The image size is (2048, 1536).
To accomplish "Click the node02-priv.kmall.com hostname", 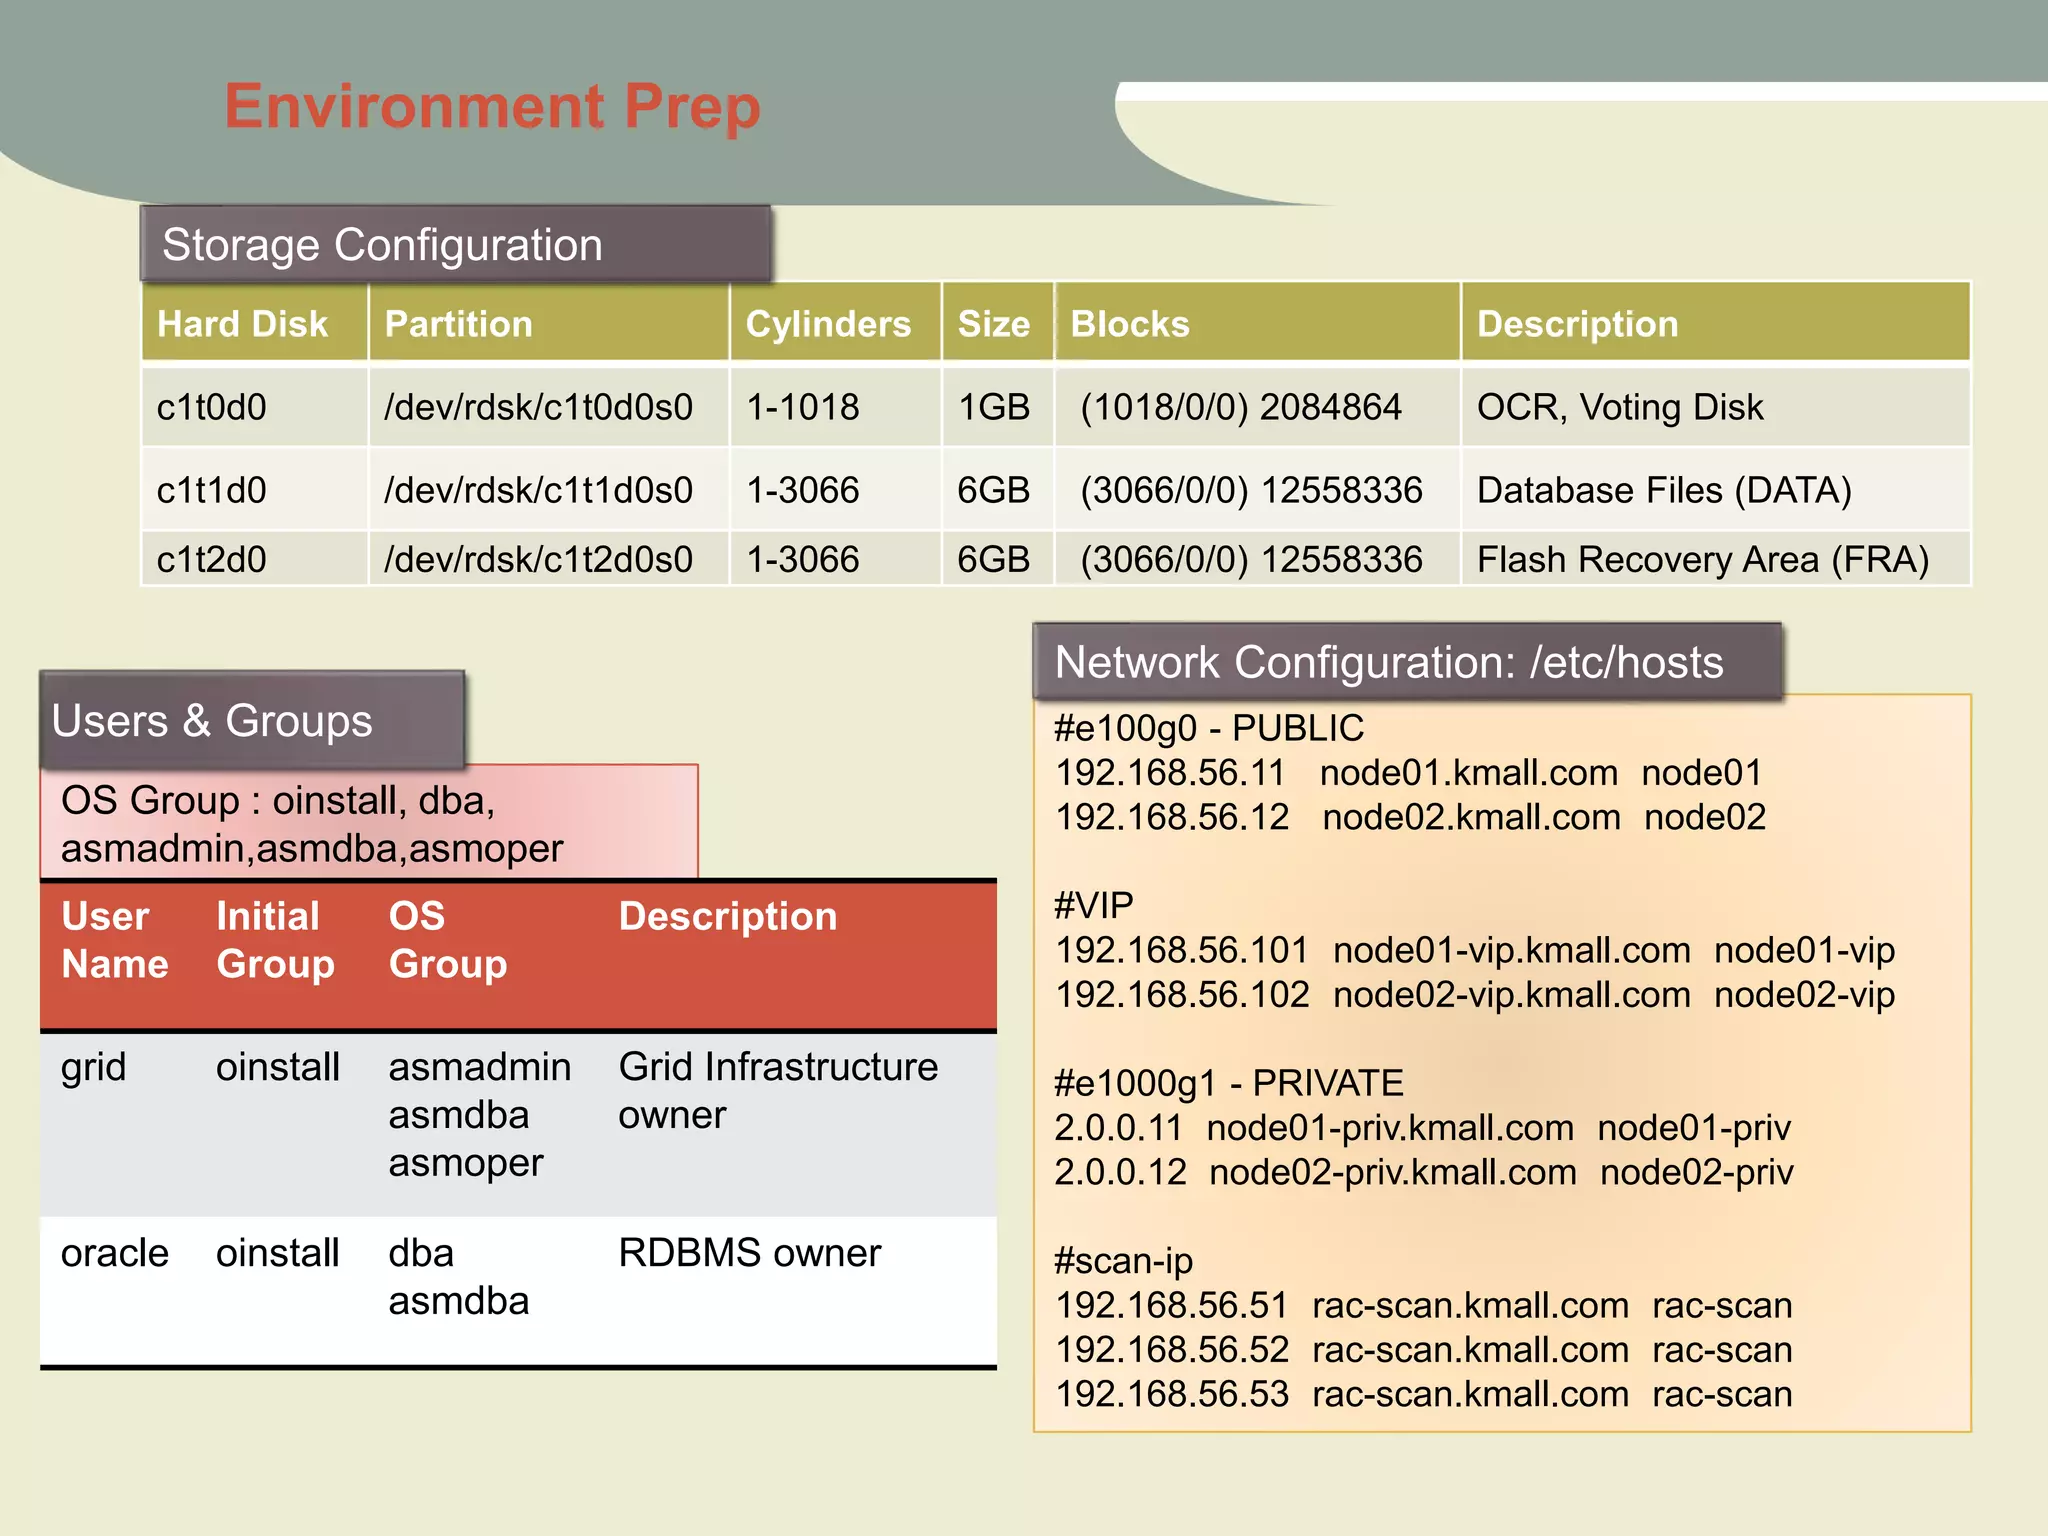I will [1393, 1172].
